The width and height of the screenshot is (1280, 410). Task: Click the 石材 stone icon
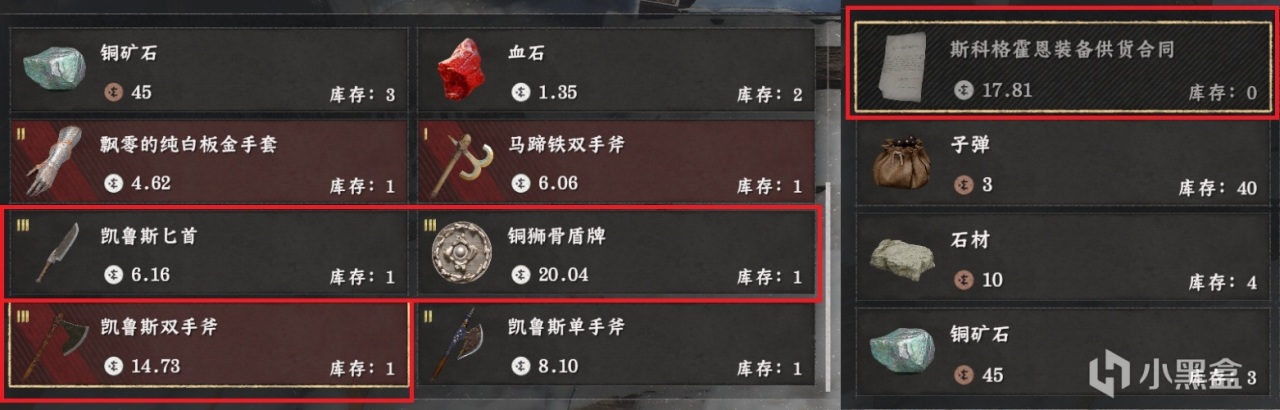click(902, 258)
